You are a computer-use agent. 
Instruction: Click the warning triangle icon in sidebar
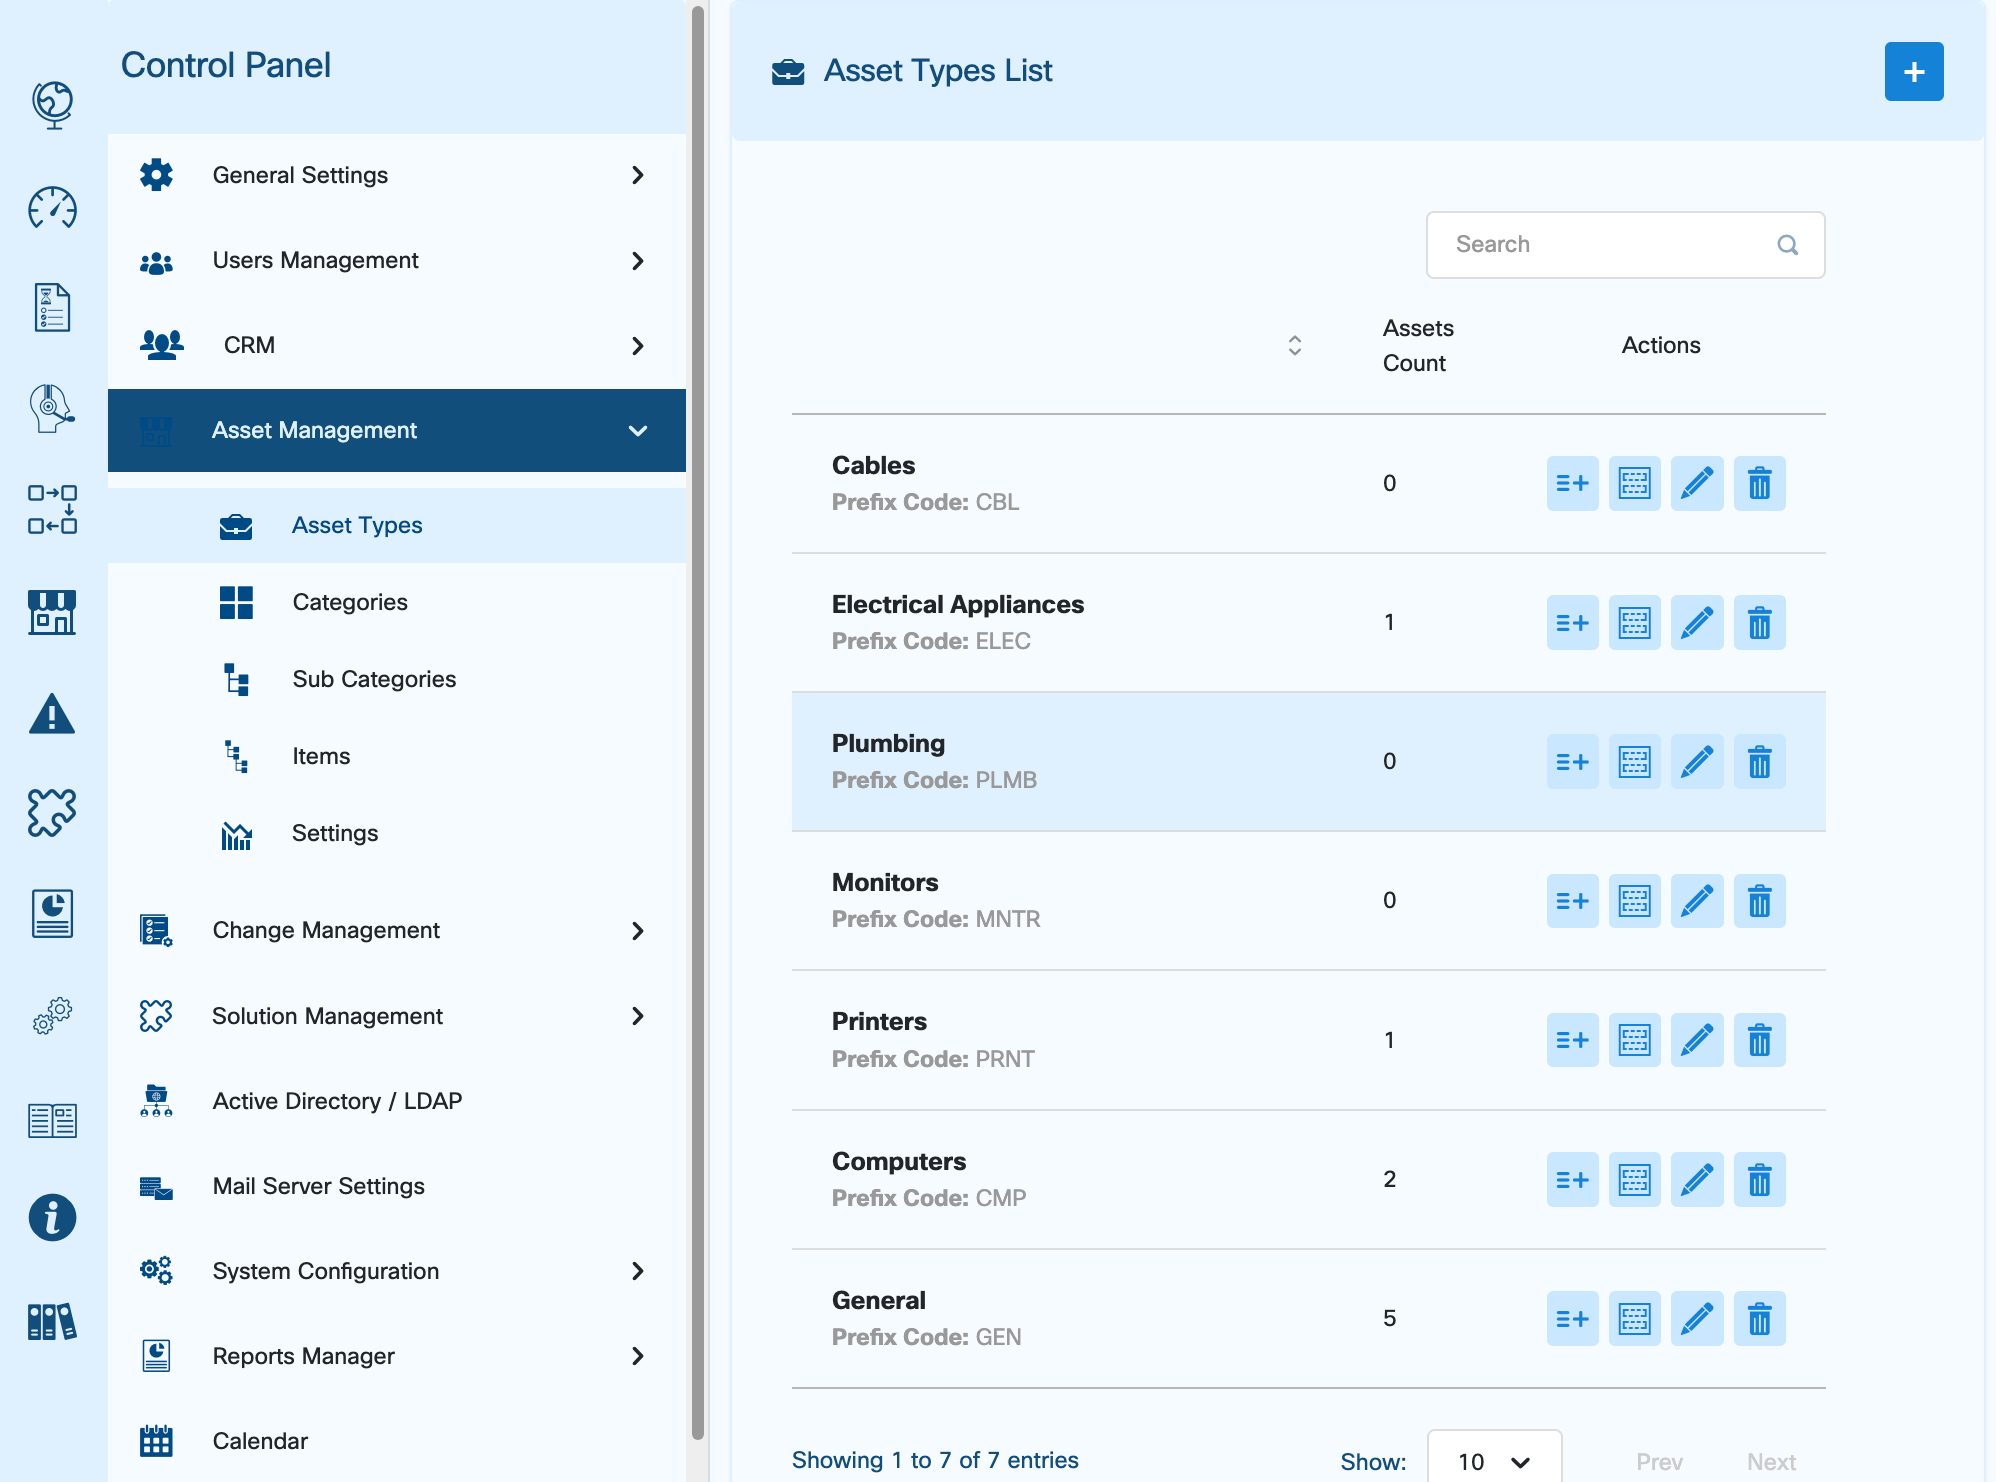(52, 714)
